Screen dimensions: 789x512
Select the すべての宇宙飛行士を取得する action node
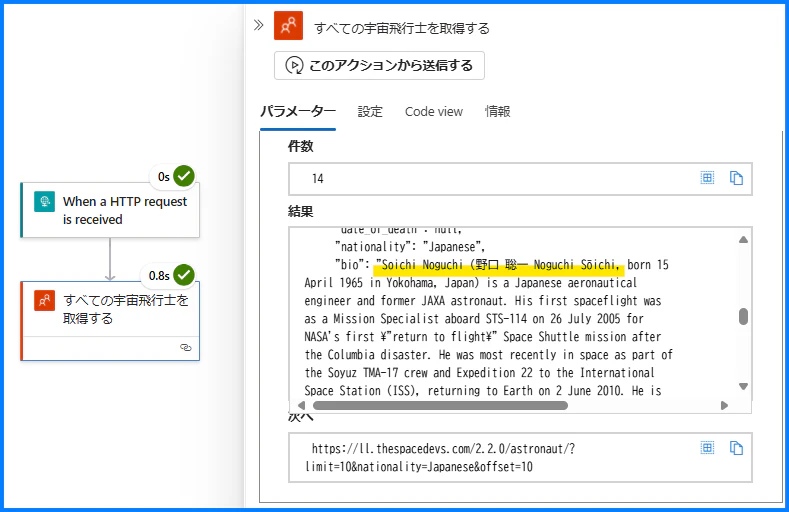110,321
